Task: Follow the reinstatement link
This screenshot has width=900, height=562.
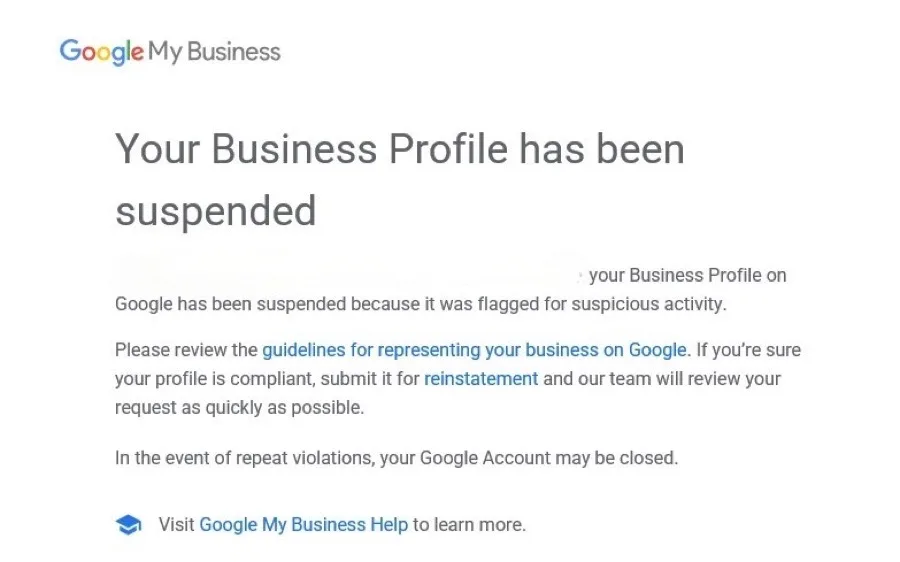Action: click(x=481, y=379)
